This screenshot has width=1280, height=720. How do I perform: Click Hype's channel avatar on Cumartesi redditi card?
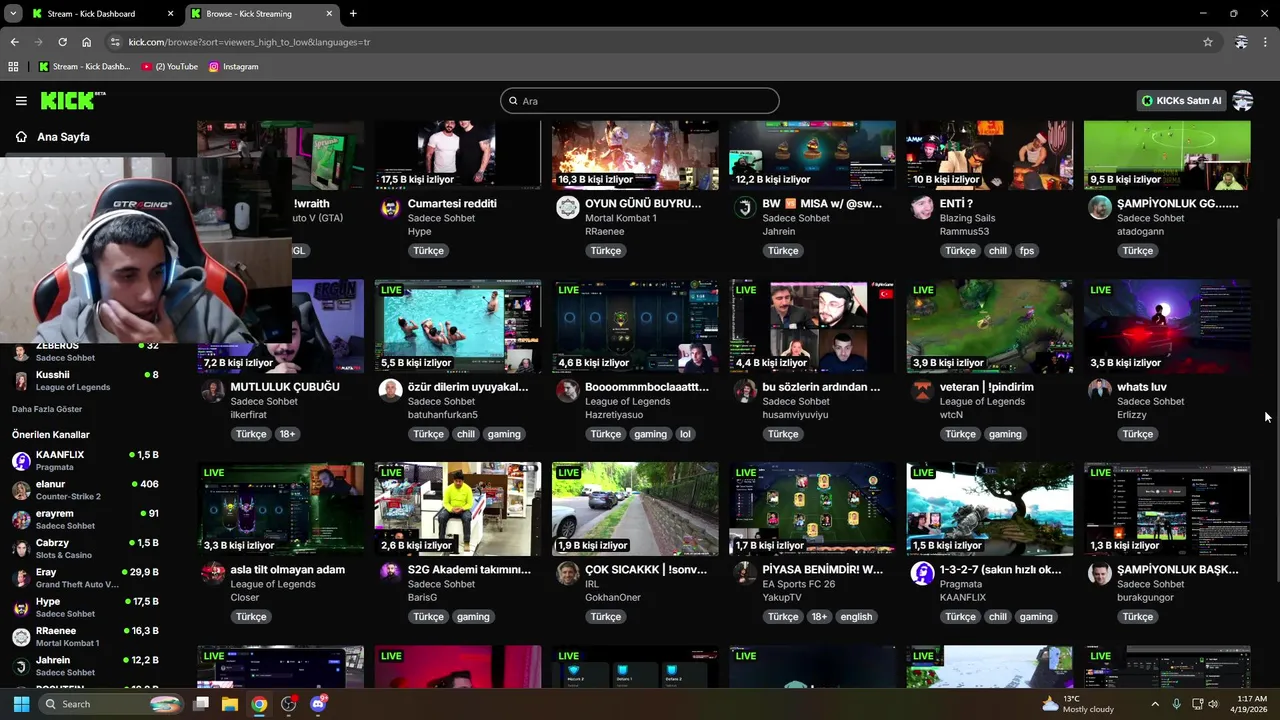pyautogui.click(x=390, y=208)
